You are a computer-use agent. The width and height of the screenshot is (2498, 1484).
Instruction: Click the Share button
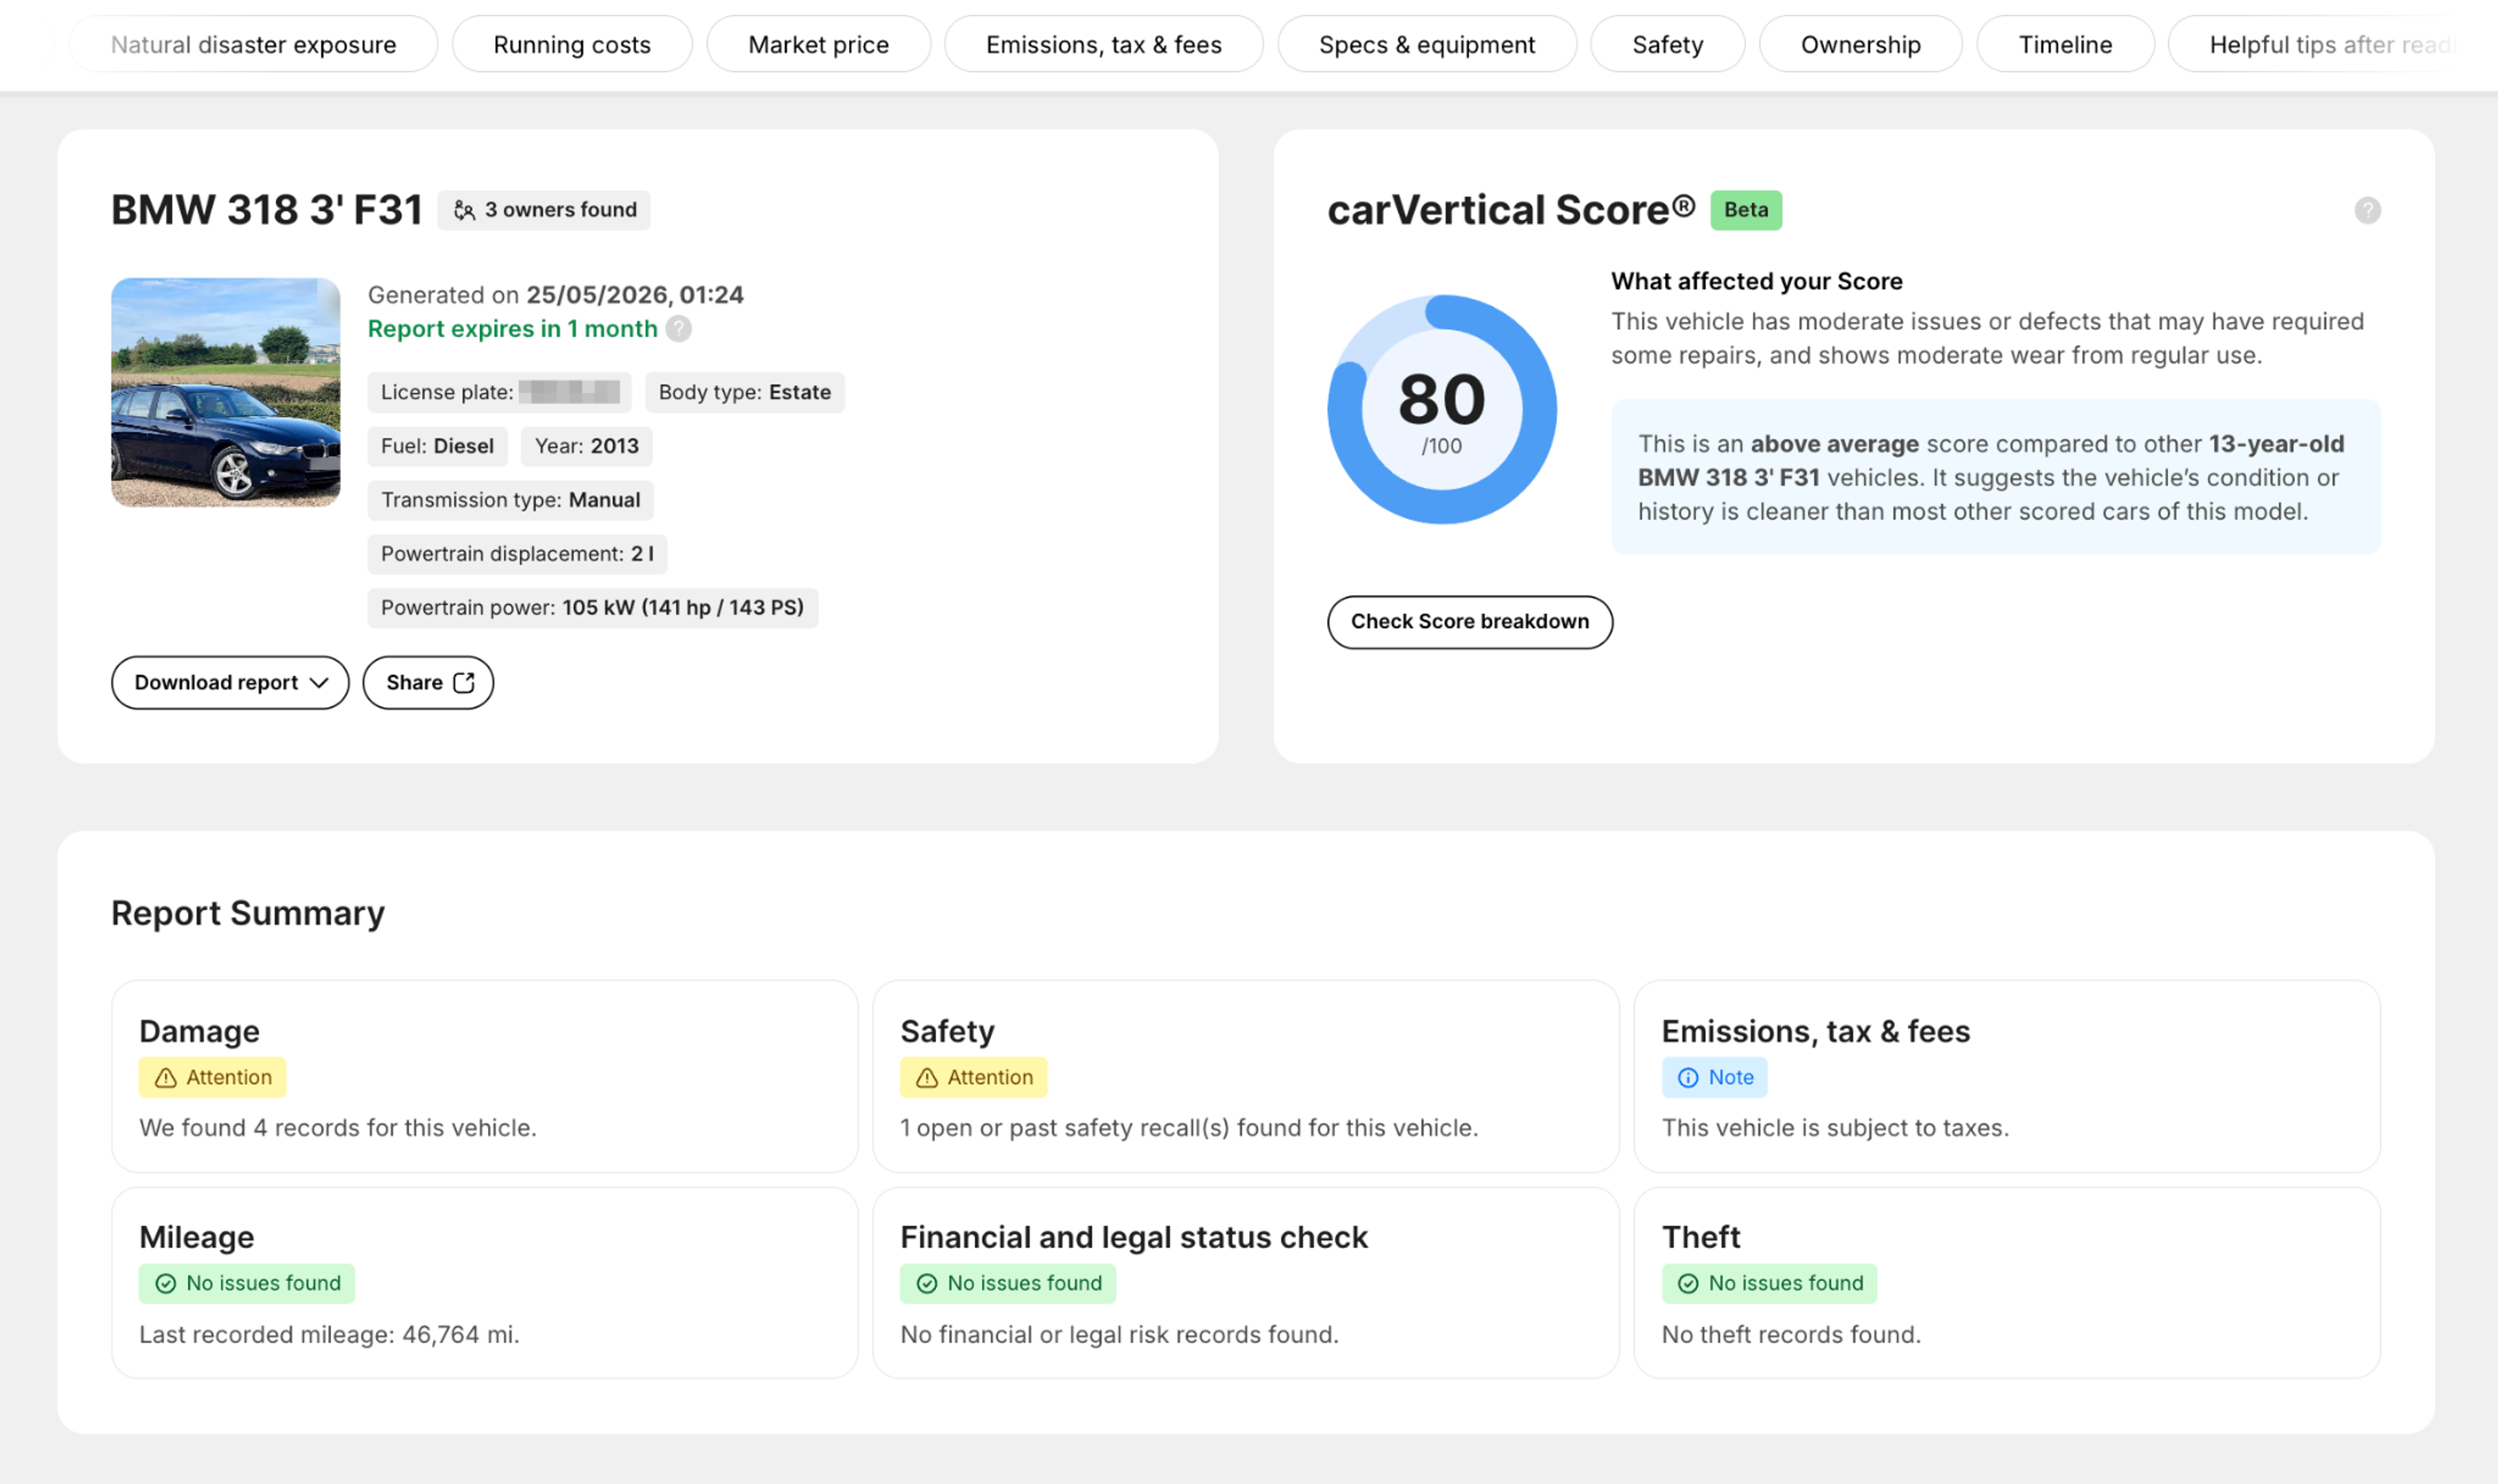pyautogui.click(x=428, y=682)
